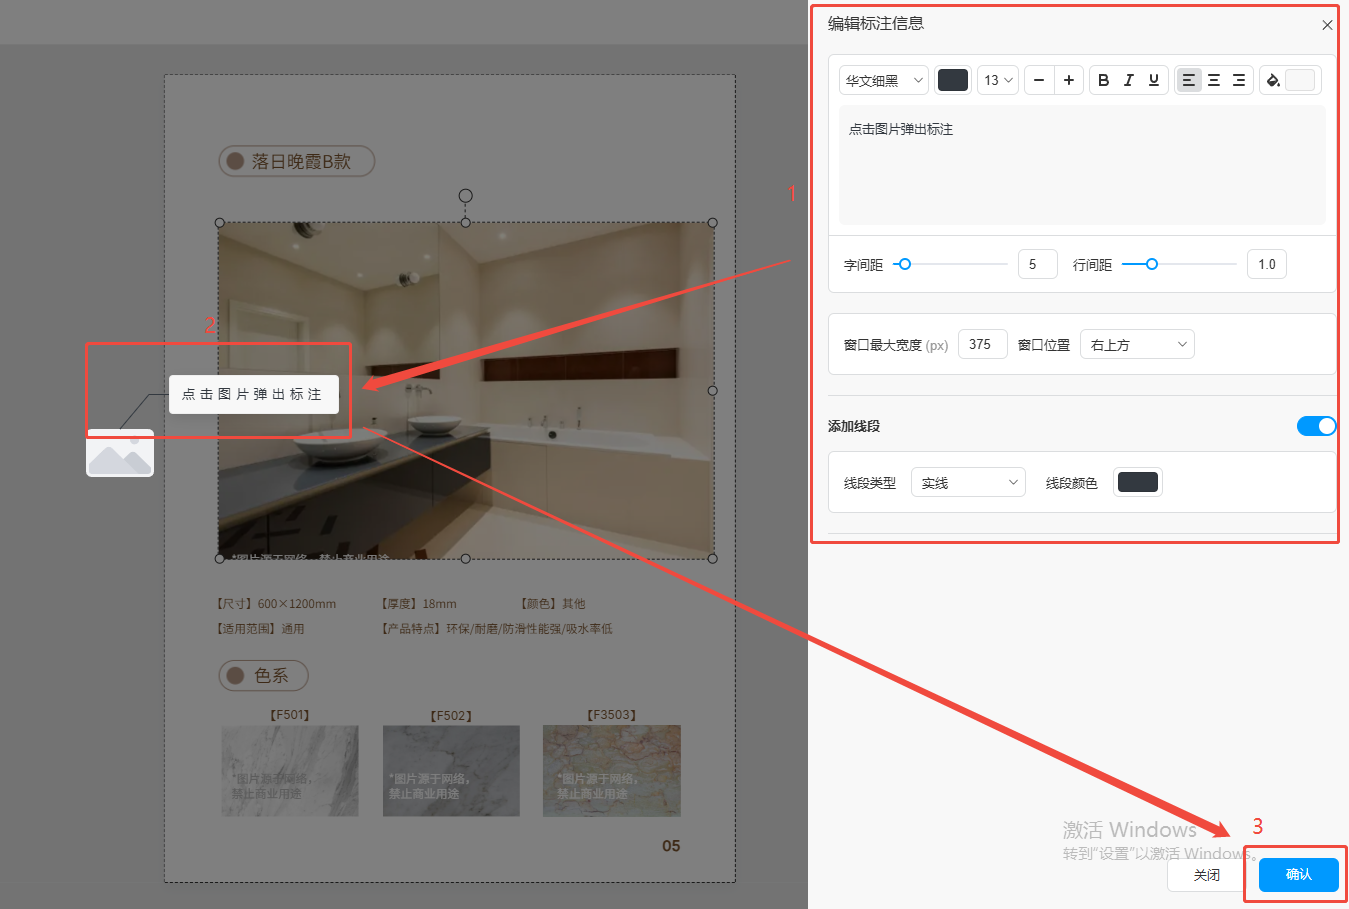Click the 字间距 slider handle
1349x909 pixels.
tap(905, 264)
